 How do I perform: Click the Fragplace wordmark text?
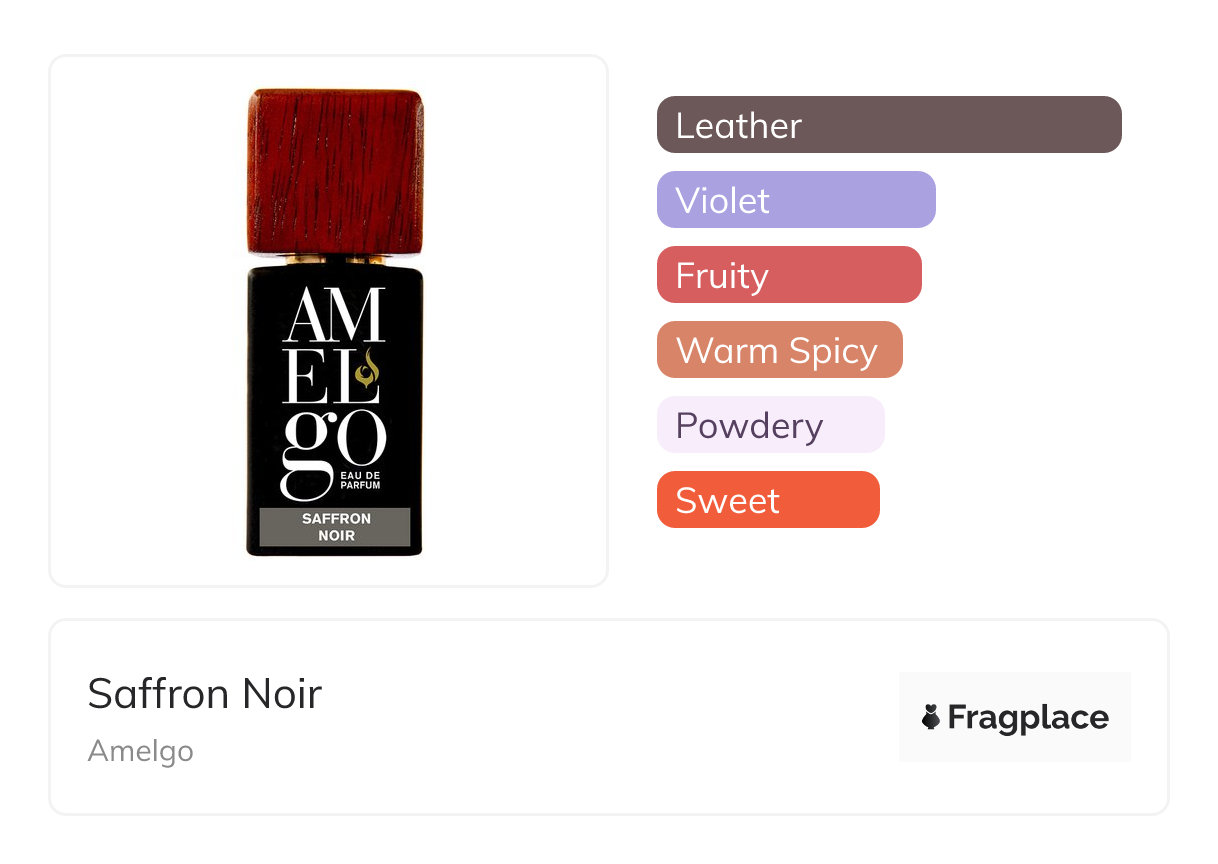(x=1028, y=717)
